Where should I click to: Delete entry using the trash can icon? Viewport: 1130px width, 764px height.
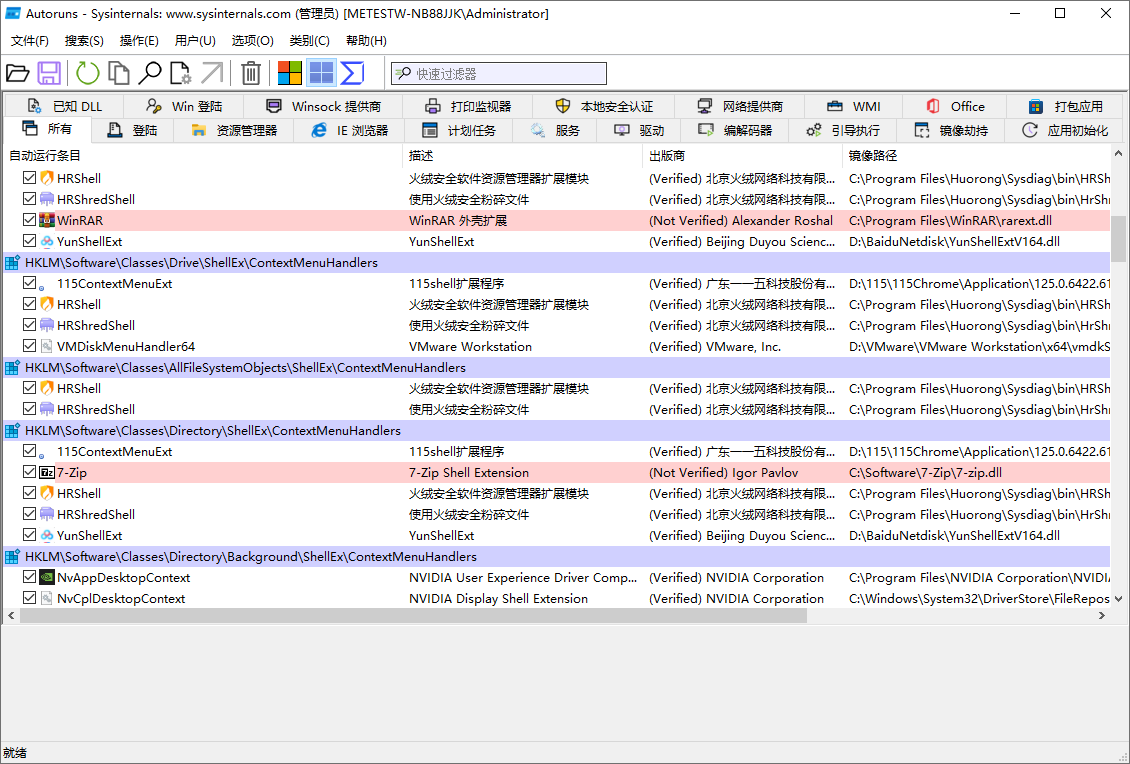click(250, 73)
